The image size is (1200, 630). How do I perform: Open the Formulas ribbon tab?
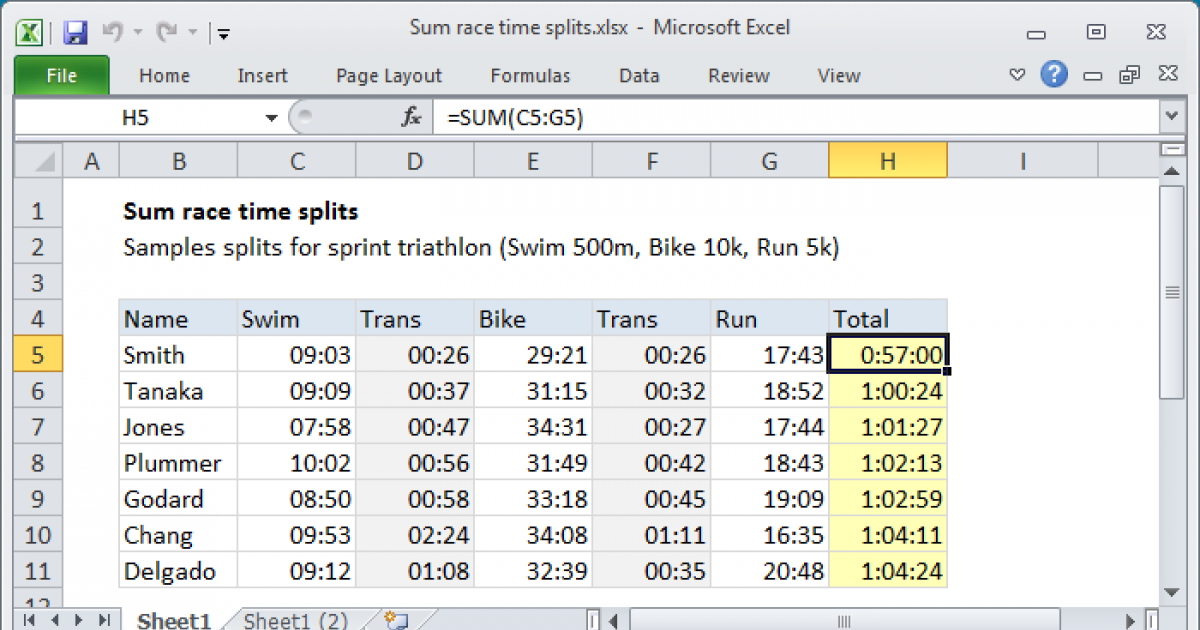(530, 76)
